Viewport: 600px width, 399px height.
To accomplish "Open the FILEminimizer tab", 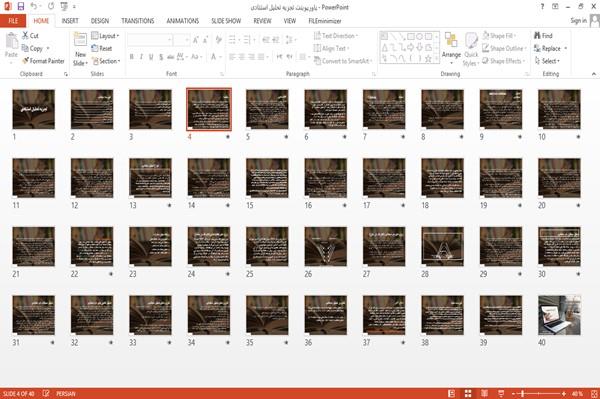I will (x=325, y=21).
